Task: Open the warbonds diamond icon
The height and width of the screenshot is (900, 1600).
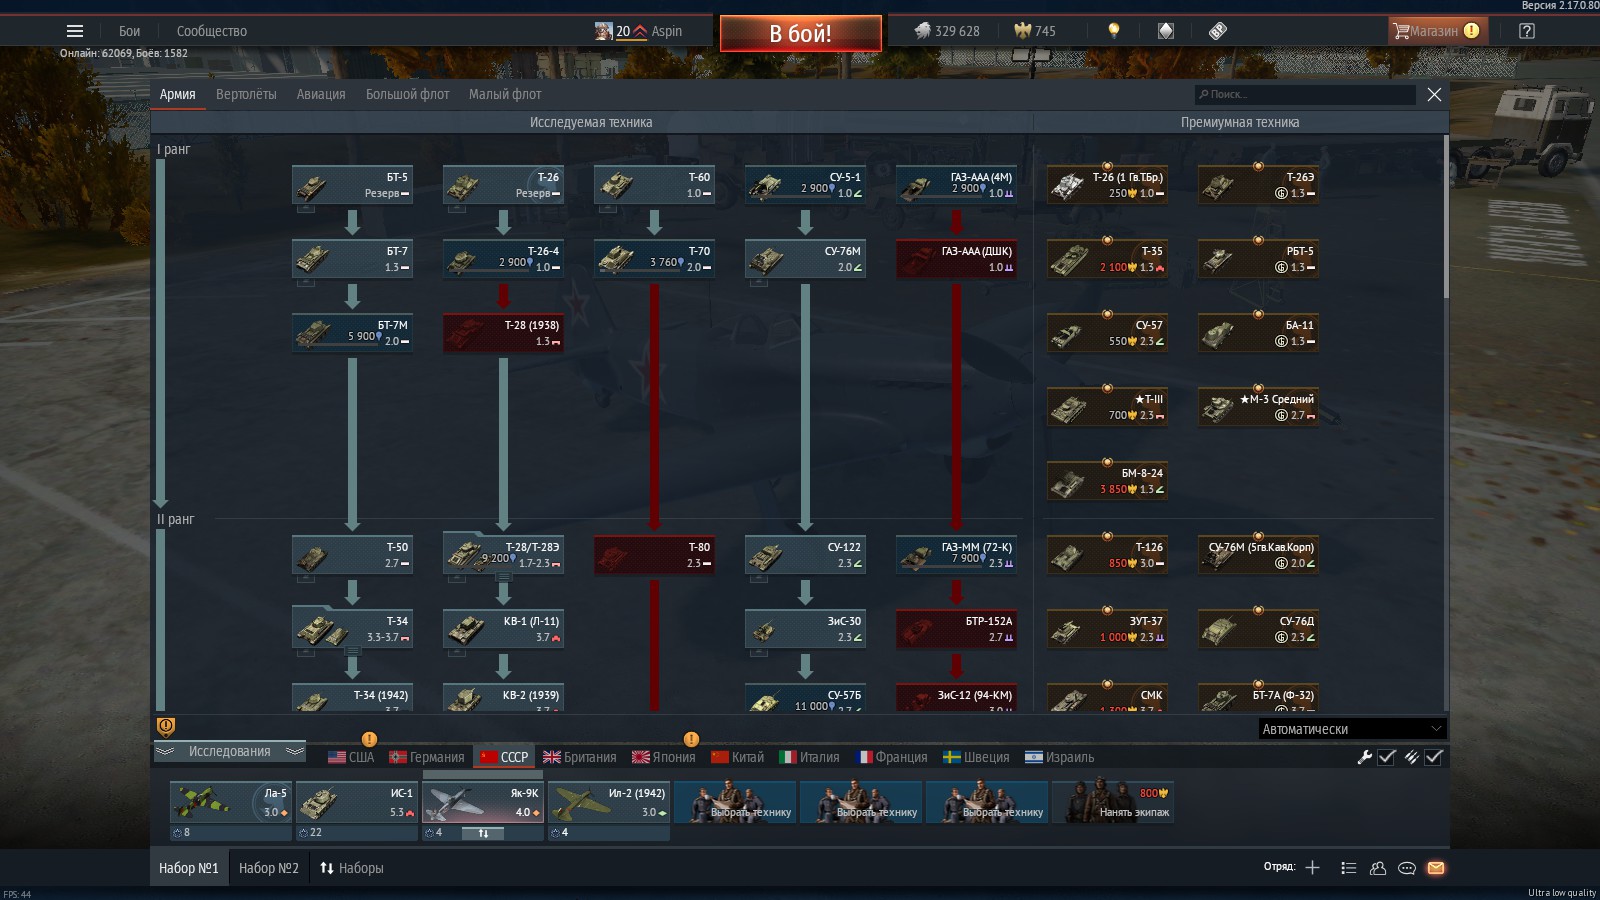Action: (x=1166, y=31)
